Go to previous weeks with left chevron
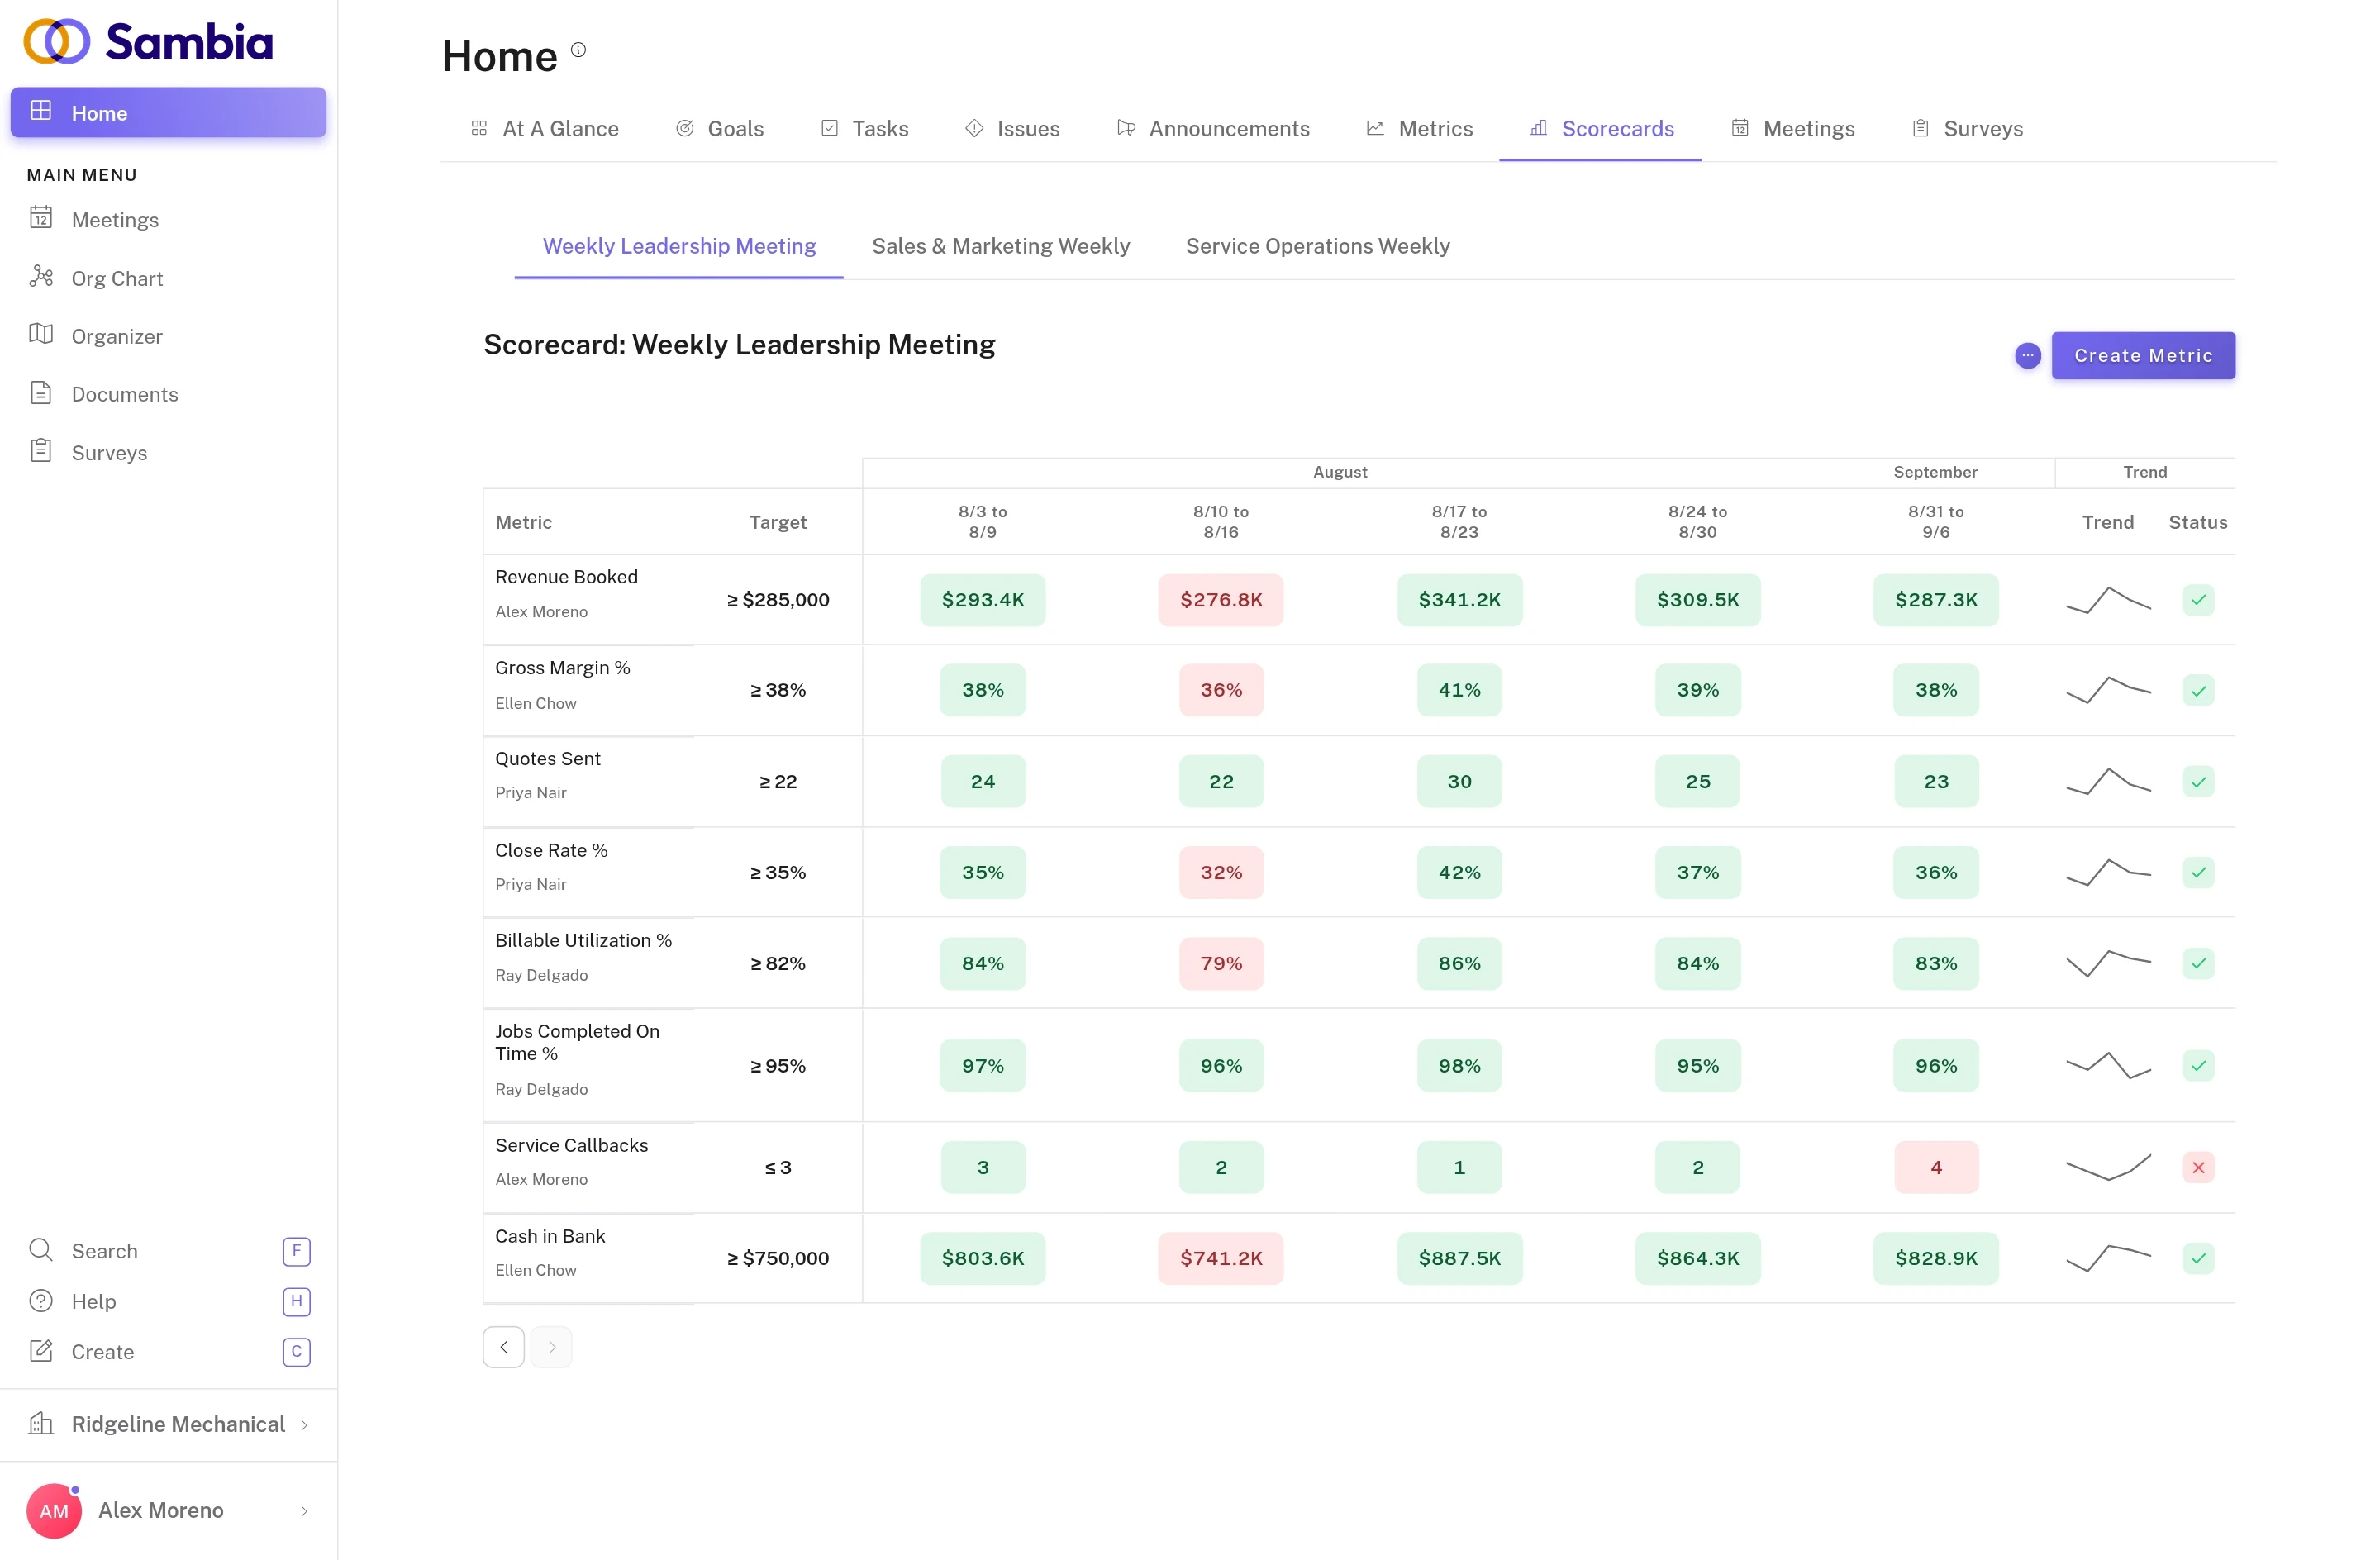 point(504,1347)
